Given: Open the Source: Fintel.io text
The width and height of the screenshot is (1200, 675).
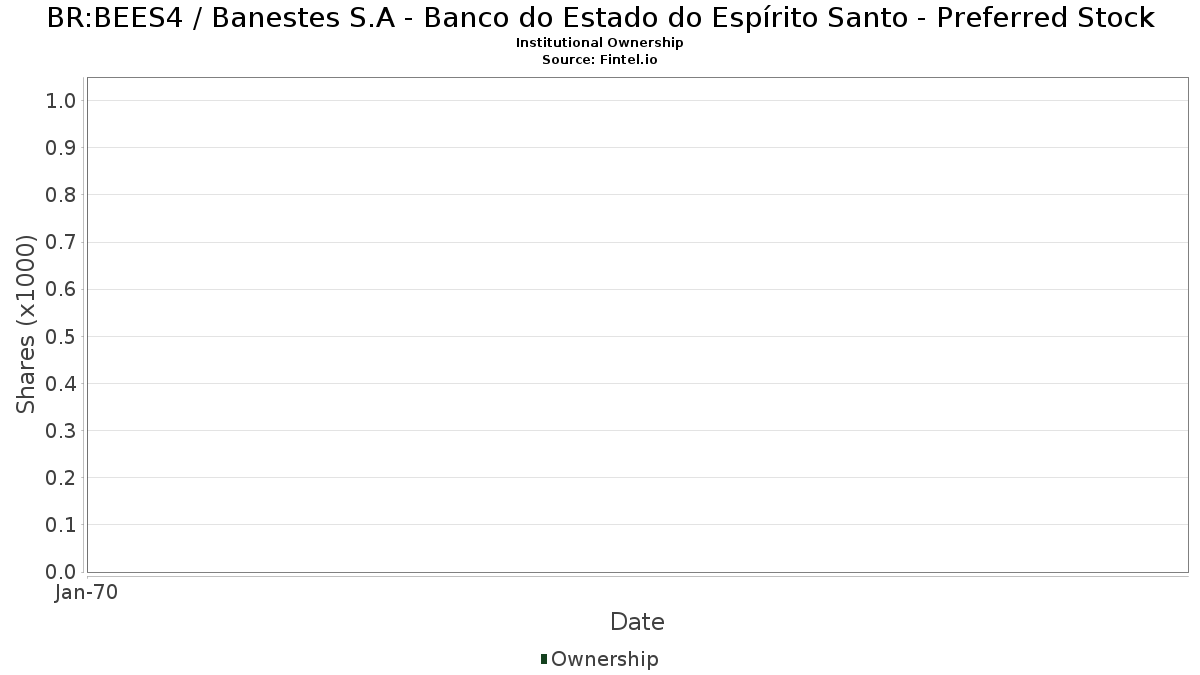Looking at the screenshot, I should pyautogui.click(x=600, y=60).
